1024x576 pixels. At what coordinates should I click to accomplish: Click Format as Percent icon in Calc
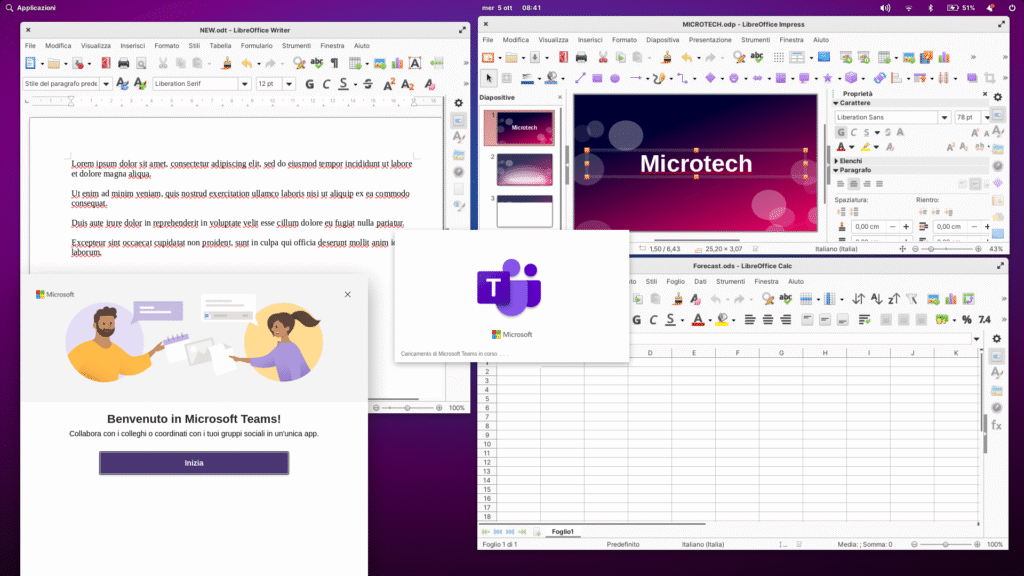pos(966,320)
